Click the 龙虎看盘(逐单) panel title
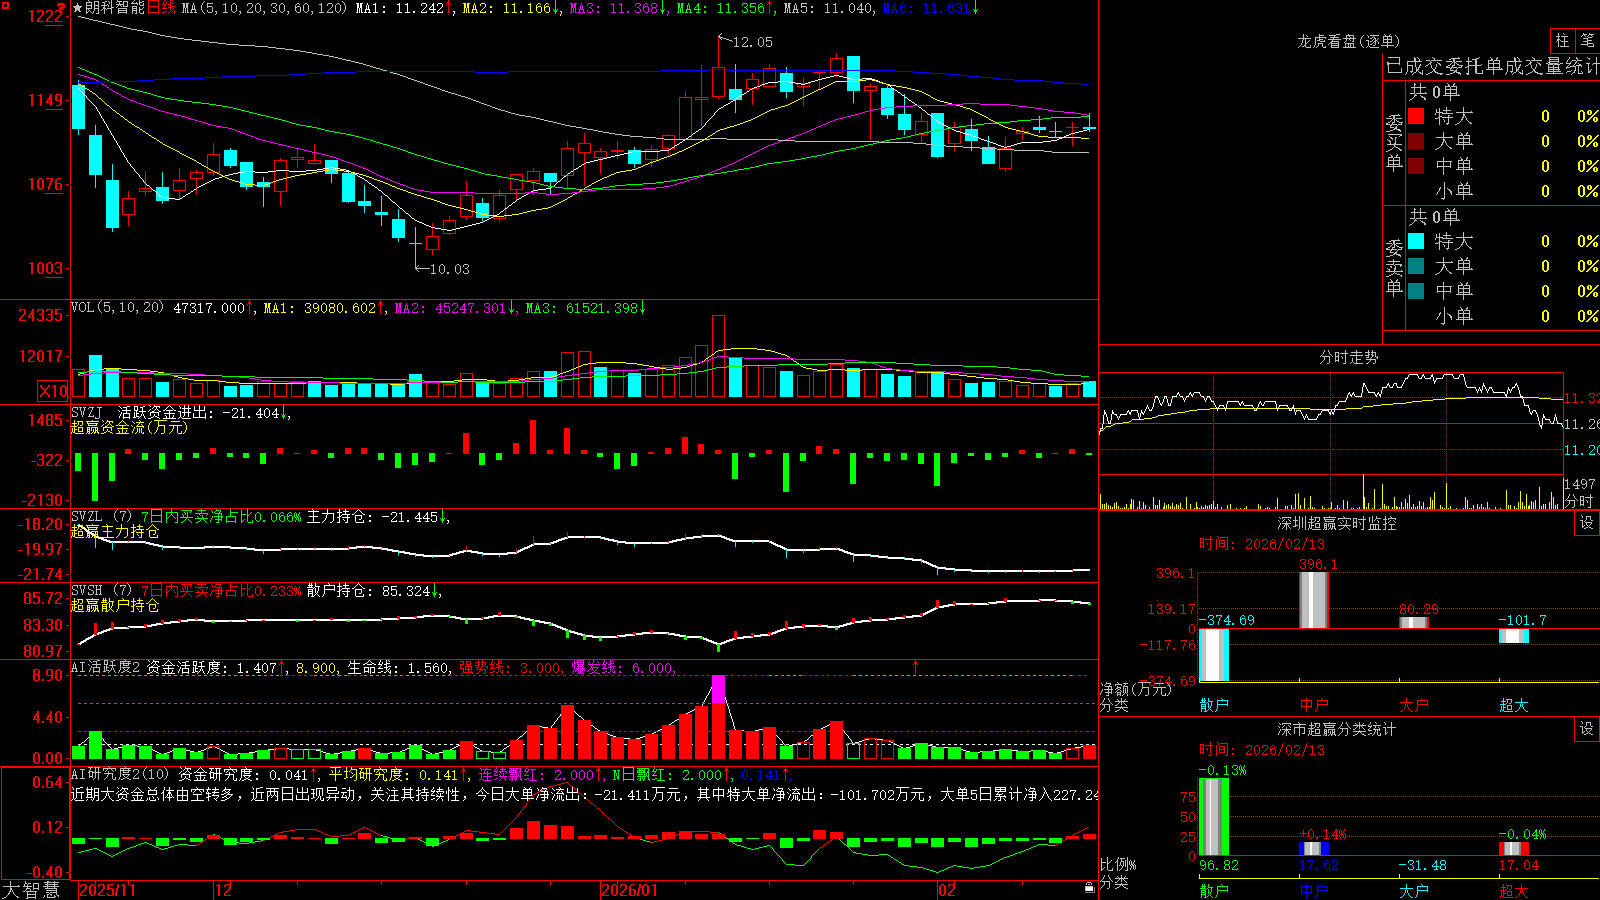The width and height of the screenshot is (1600, 900). click(x=1349, y=41)
